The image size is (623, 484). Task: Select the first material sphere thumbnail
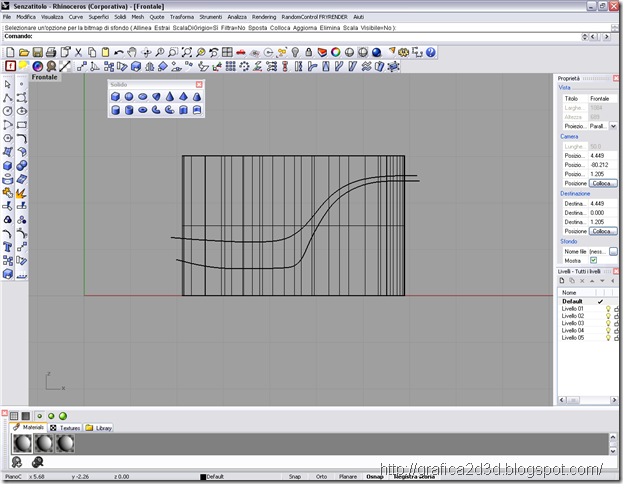[22, 443]
